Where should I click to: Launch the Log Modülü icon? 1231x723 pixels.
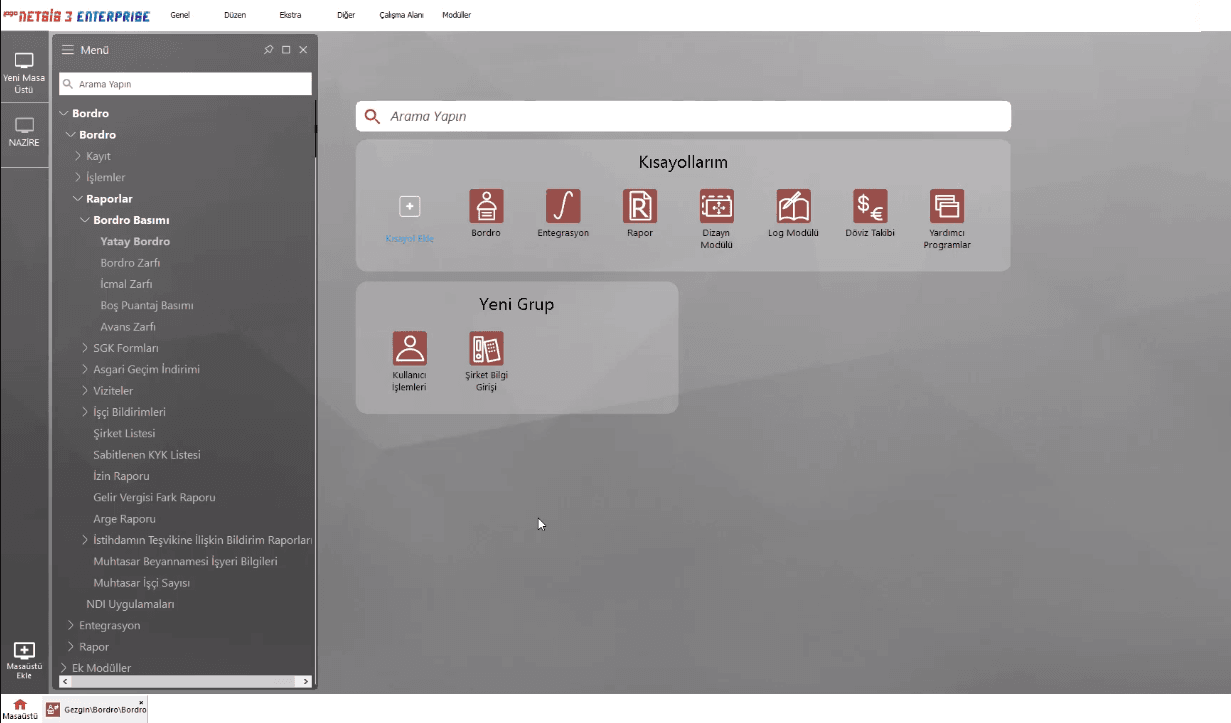[x=793, y=207]
